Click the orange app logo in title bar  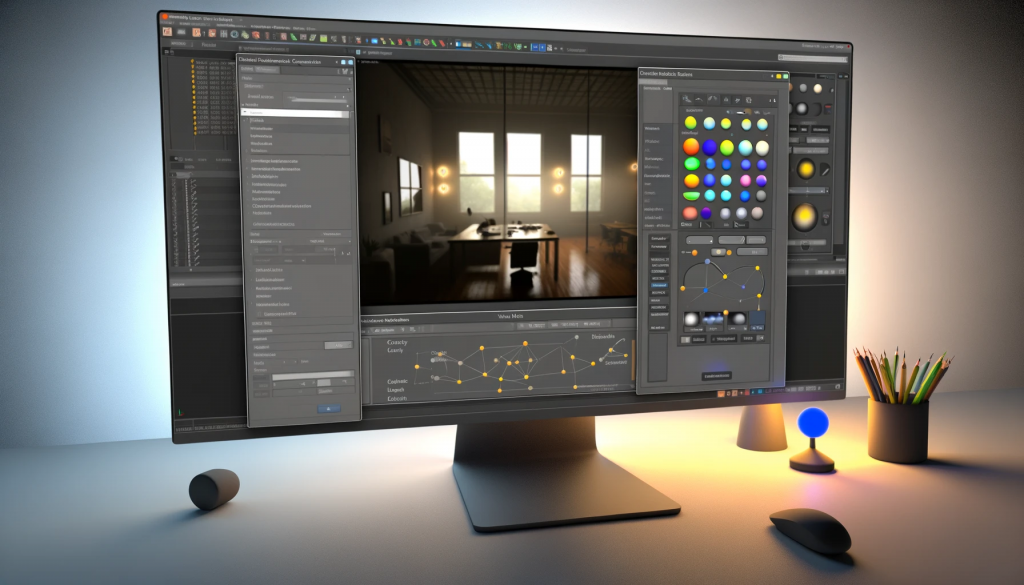click(165, 19)
